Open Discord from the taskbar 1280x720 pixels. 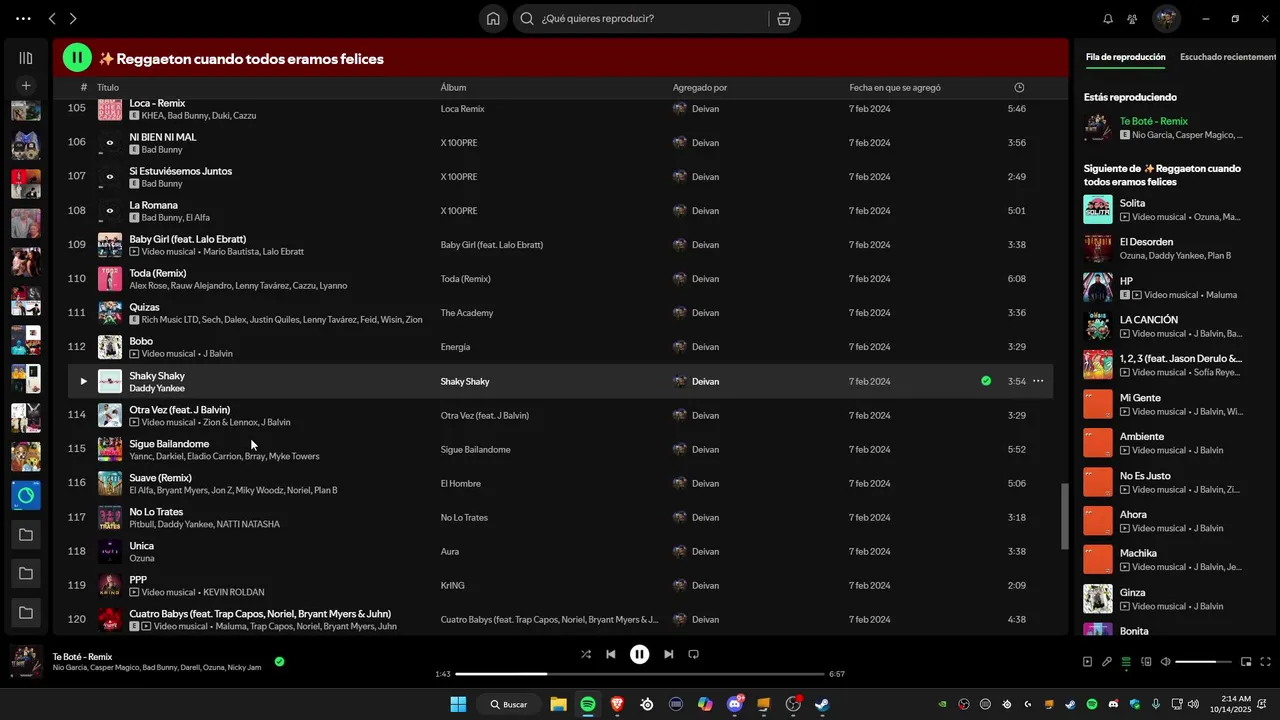point(735,704)
